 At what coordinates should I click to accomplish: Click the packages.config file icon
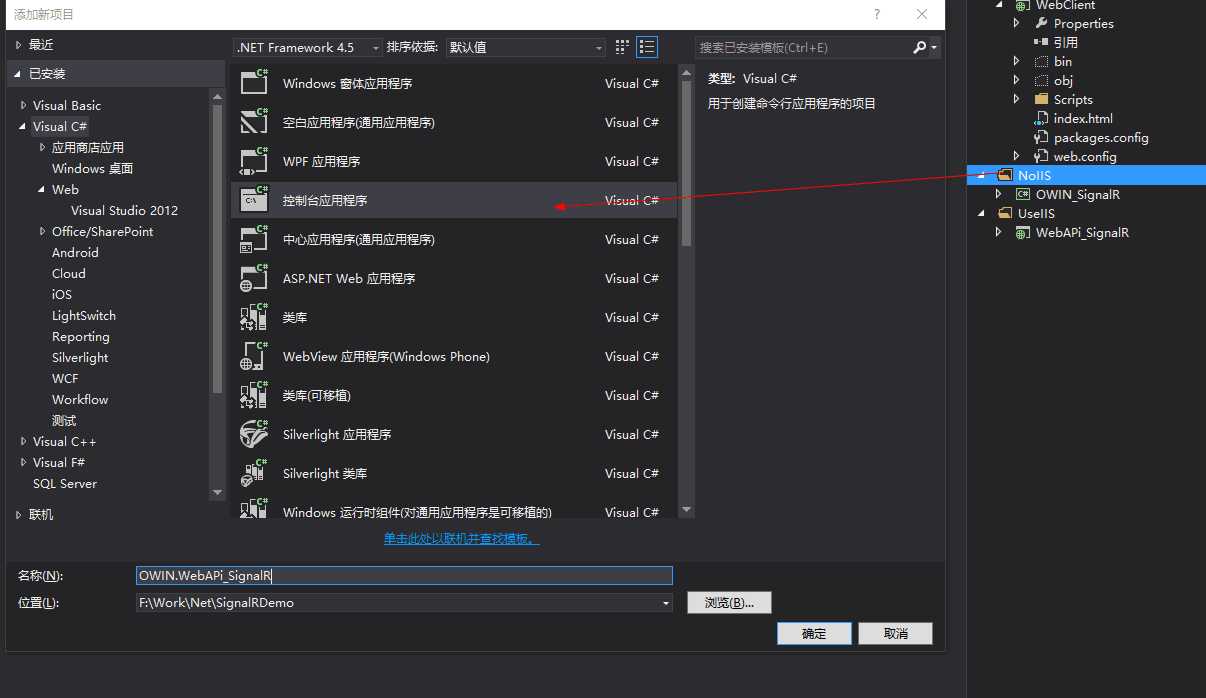(1041, 137)
